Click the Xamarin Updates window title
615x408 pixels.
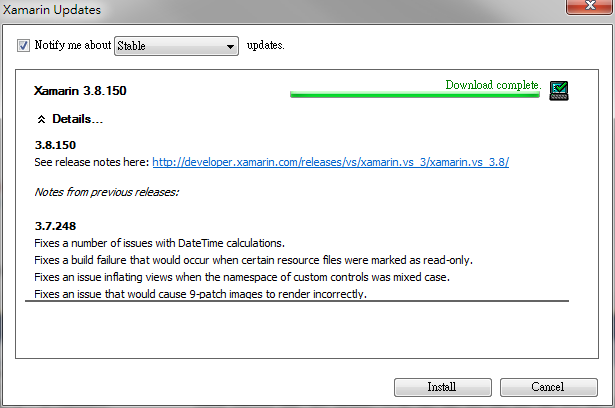[52, 9]
